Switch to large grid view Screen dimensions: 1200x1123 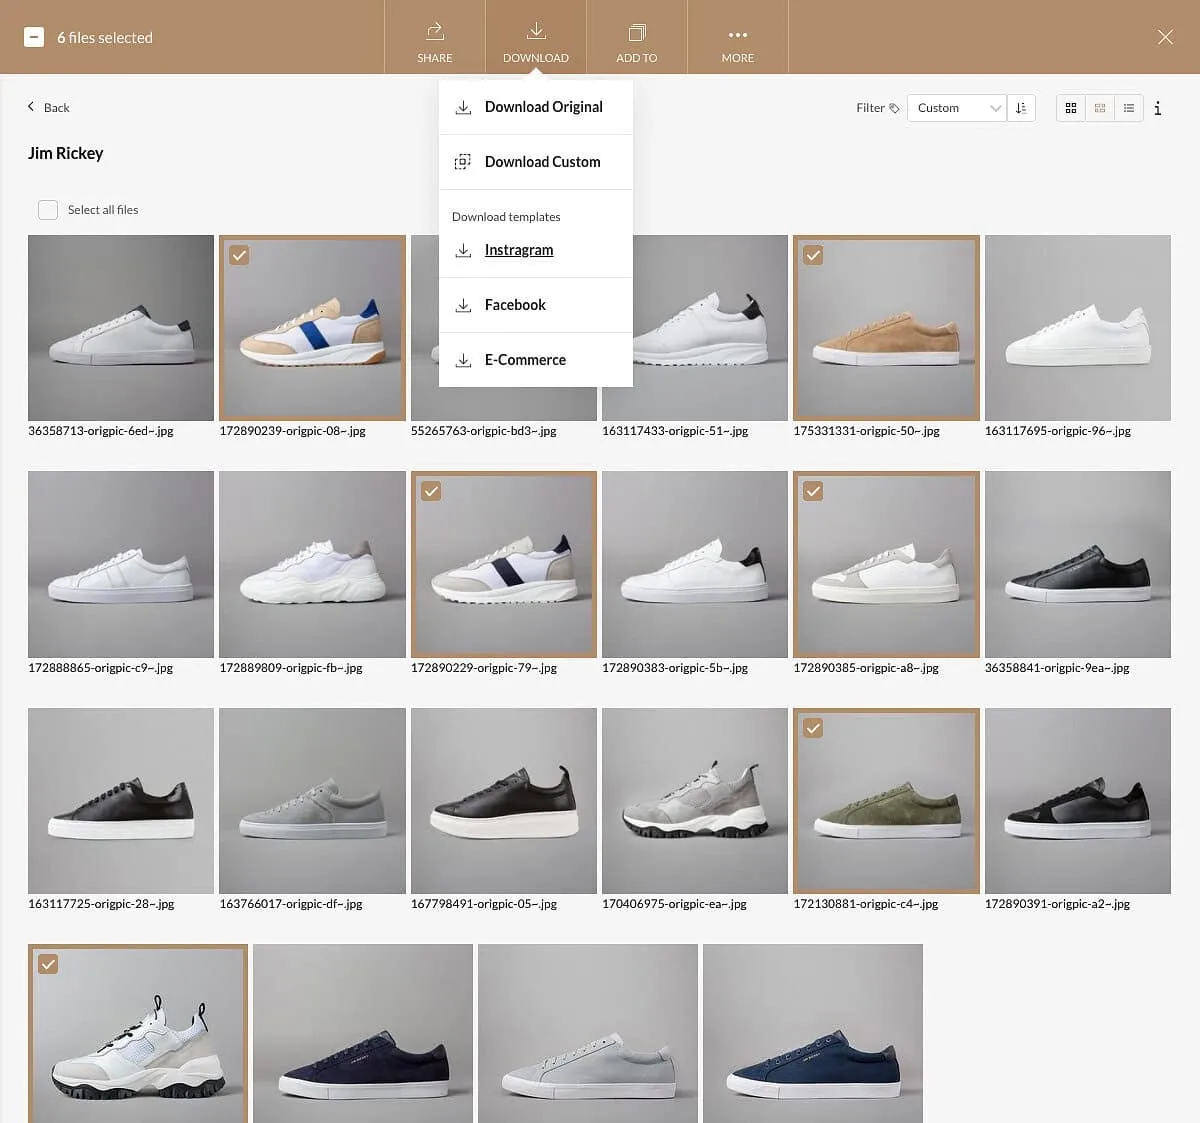1071,108
